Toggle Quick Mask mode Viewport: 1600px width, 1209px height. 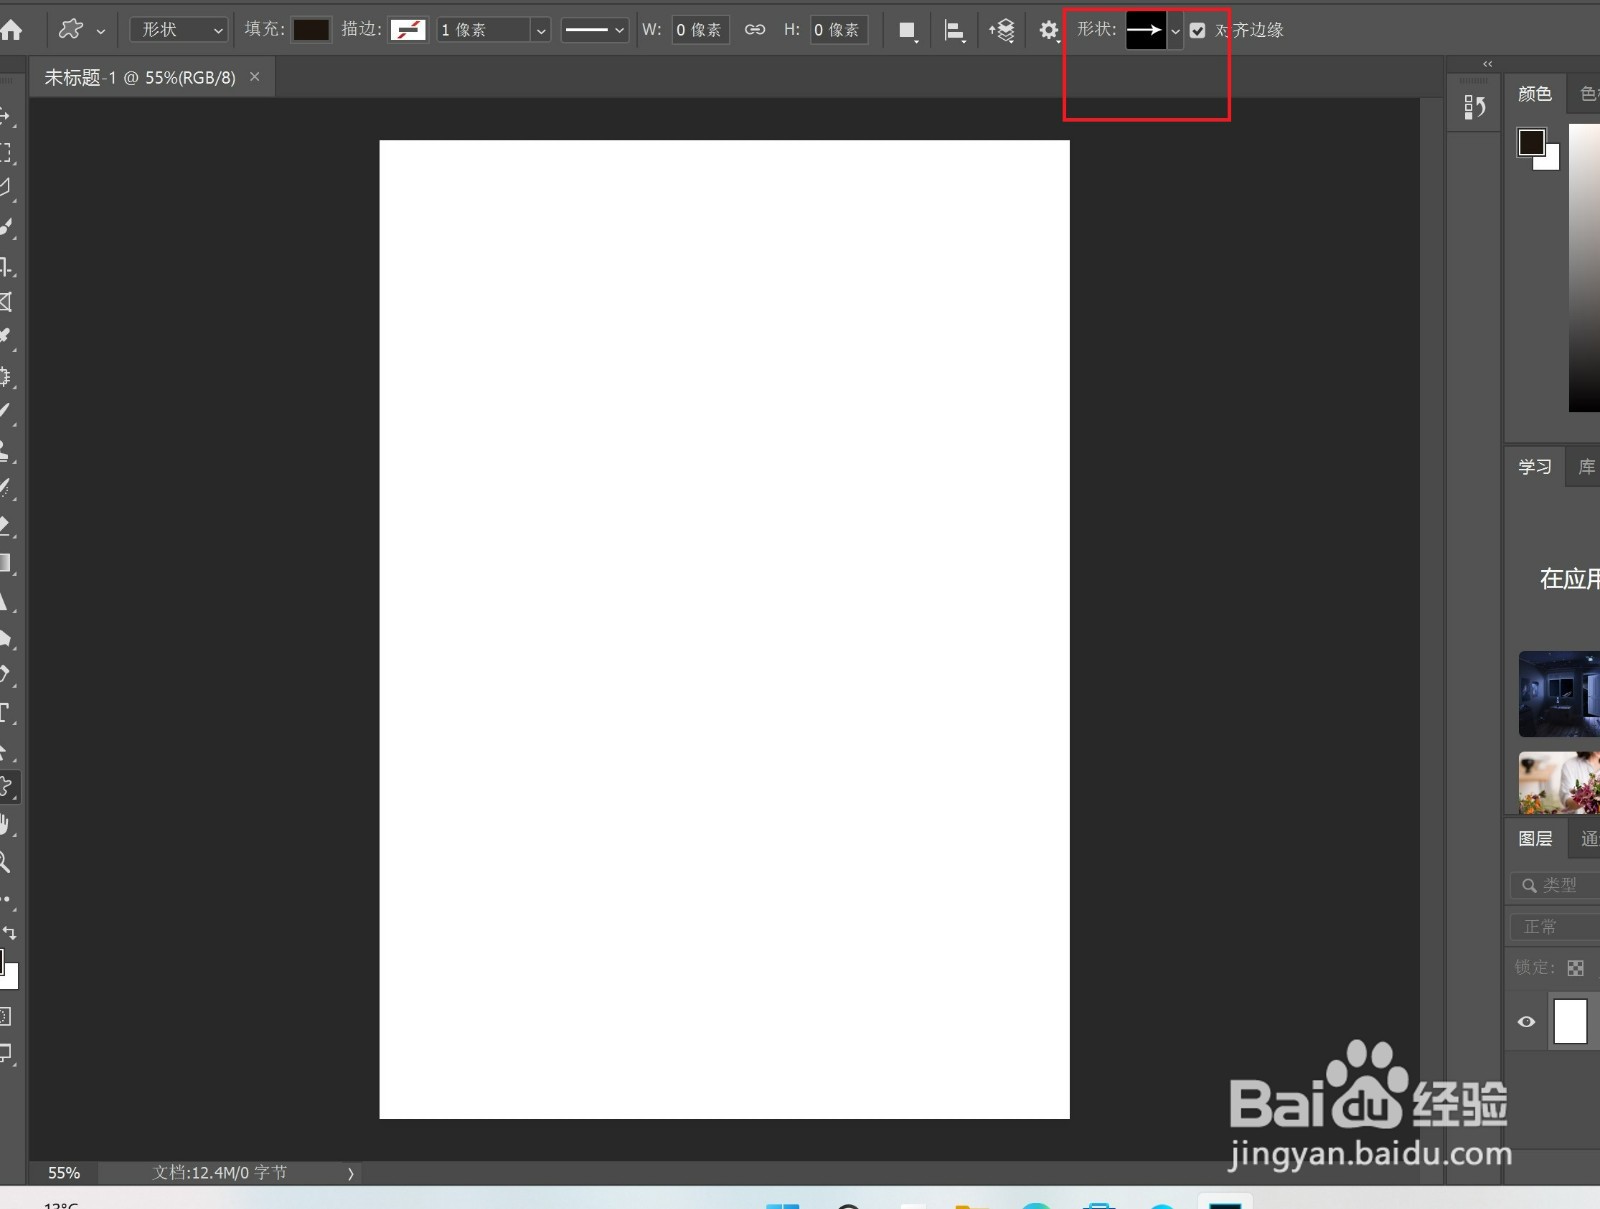[x=6, y=1017]
